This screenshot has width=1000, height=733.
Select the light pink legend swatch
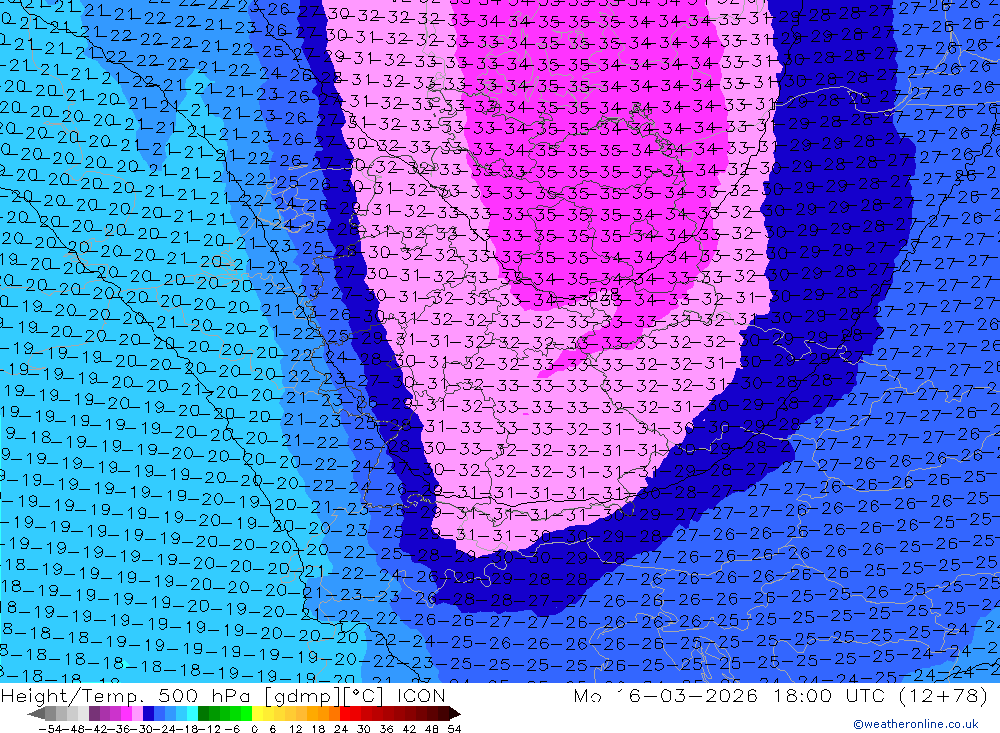tap(137, 714)
